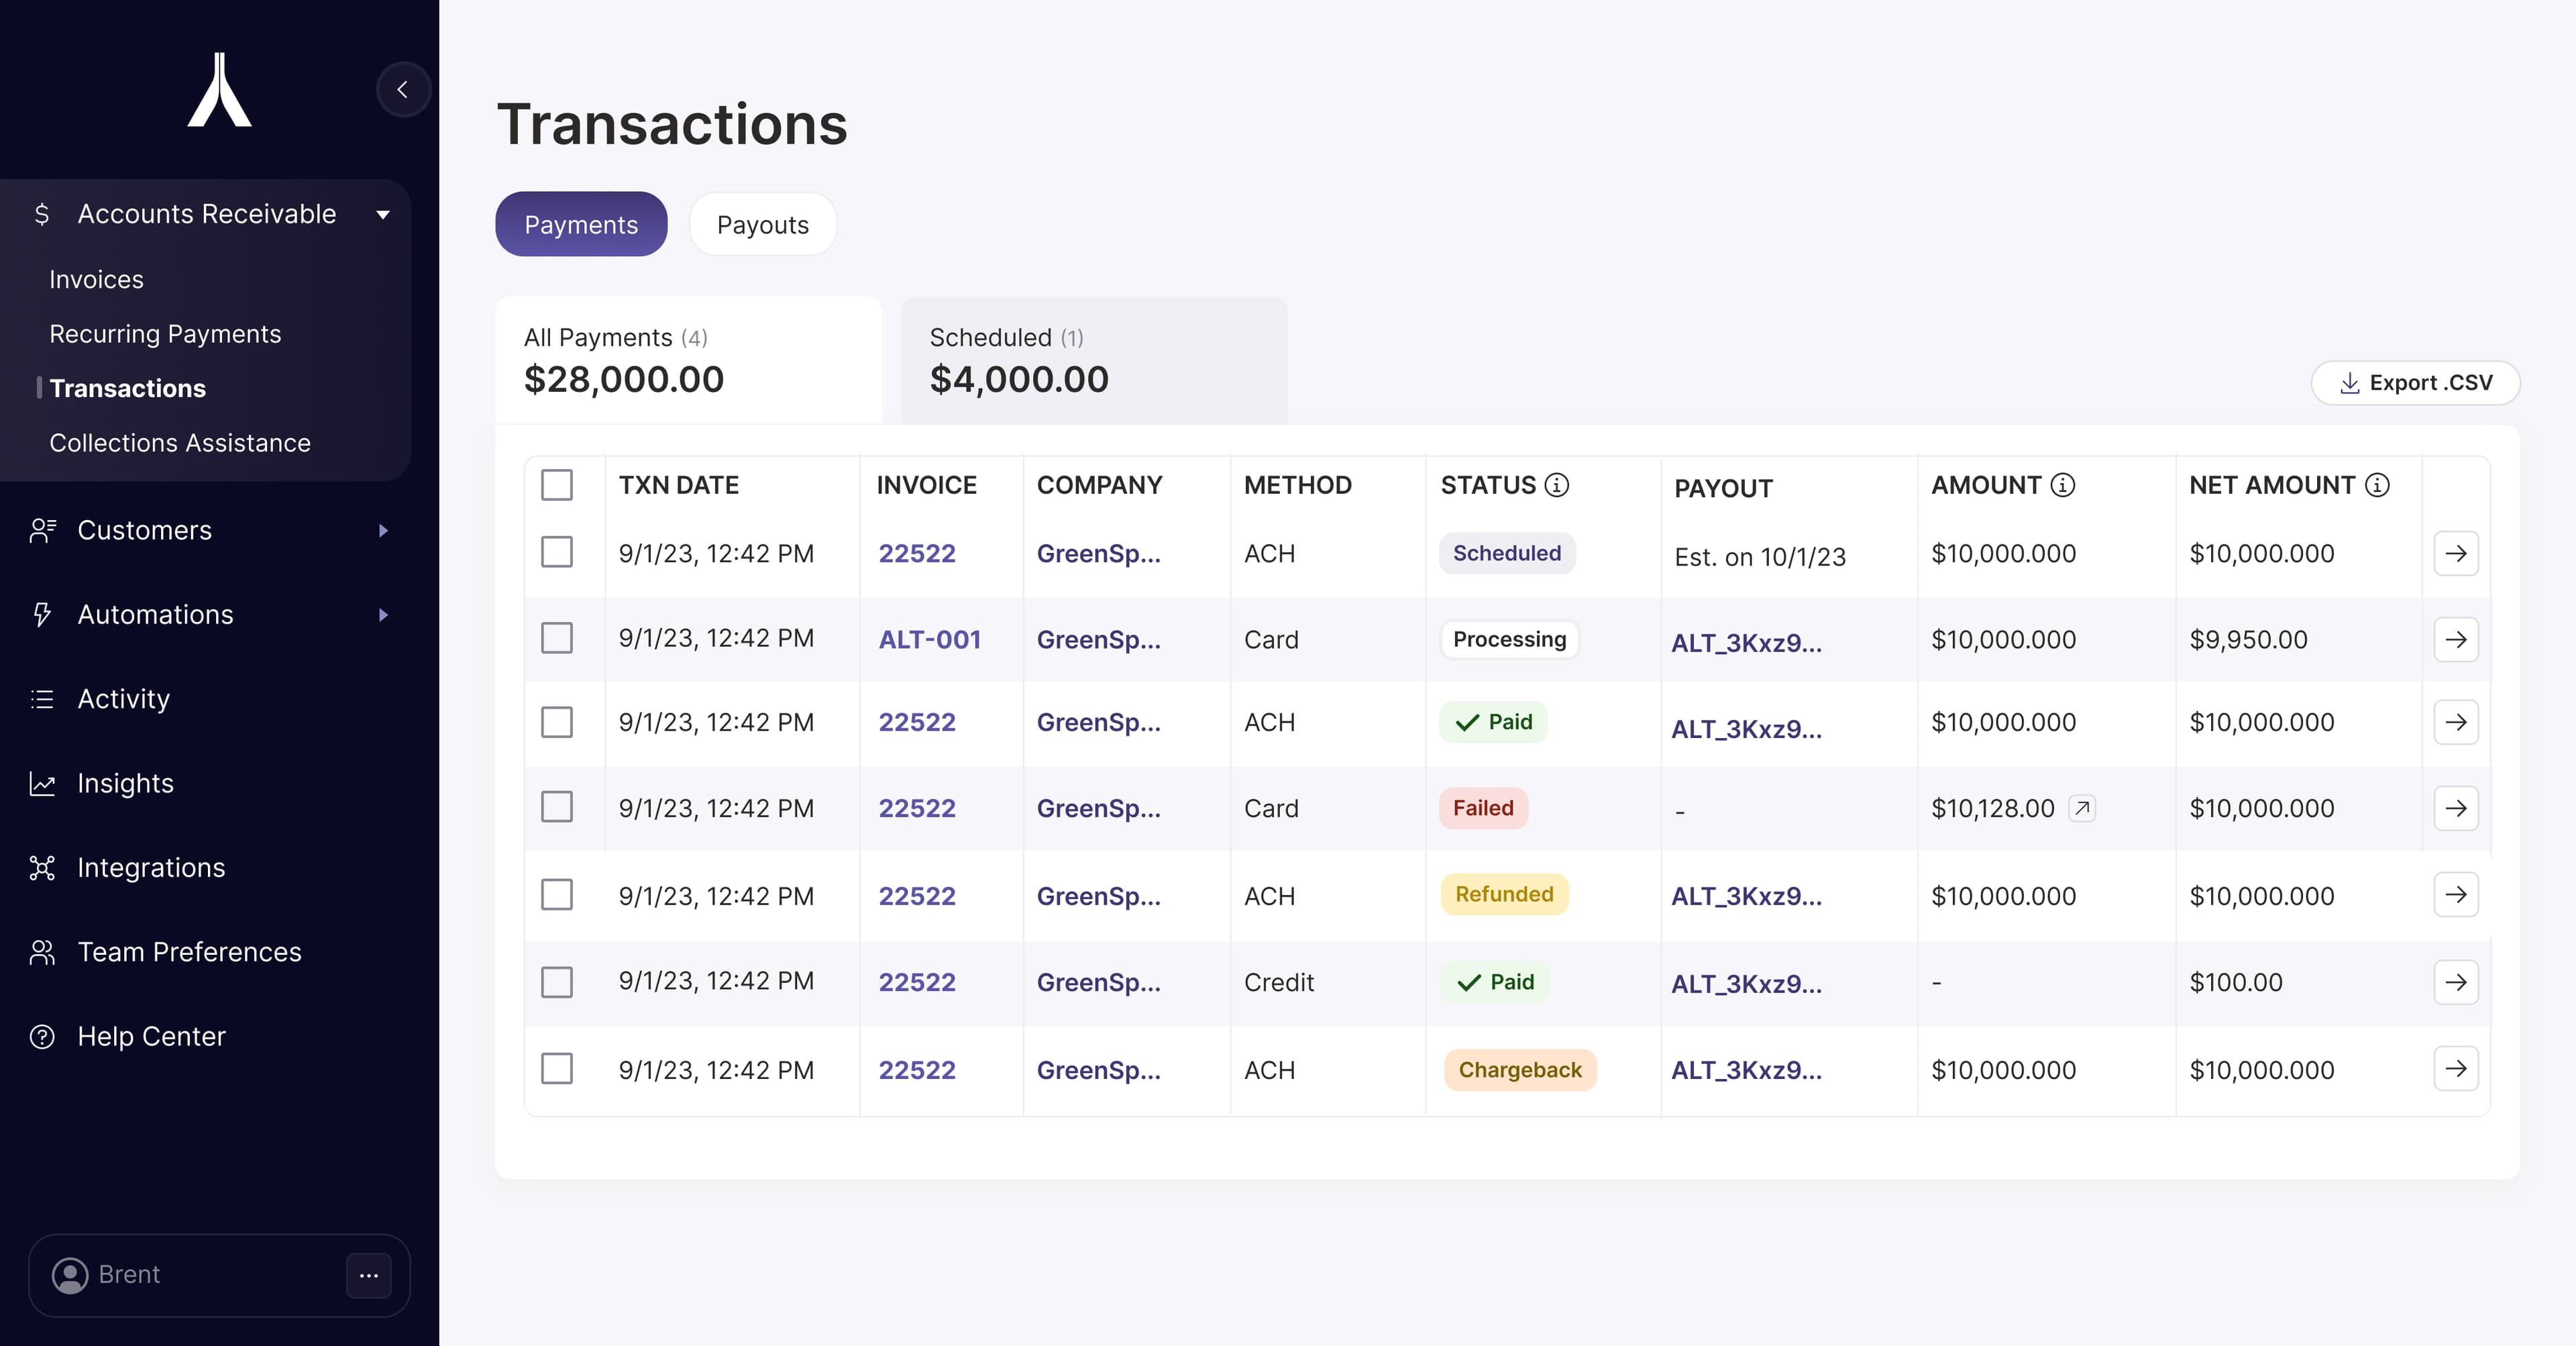Click the Export .CSV button
Image resolution: width=2576 pixels, height=1346 pixels.
coord(2415,383)
